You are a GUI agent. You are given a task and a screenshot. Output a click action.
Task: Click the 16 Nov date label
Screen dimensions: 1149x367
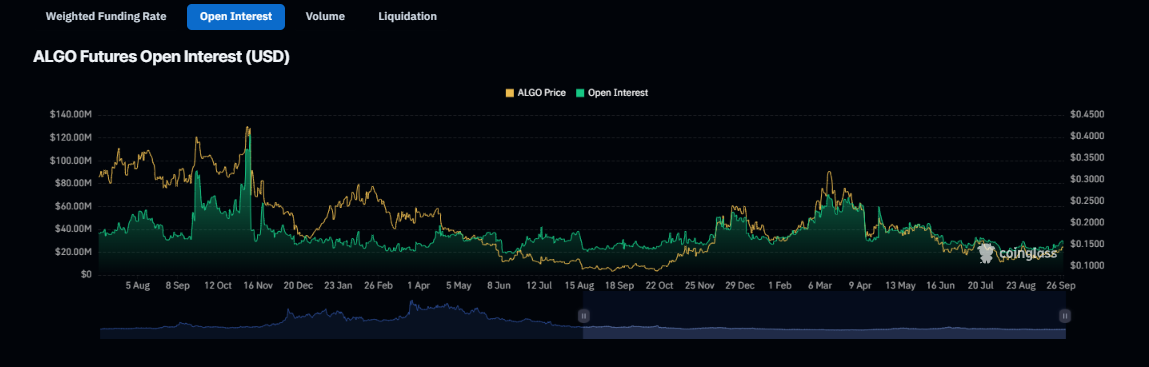[x=258, y=286]
